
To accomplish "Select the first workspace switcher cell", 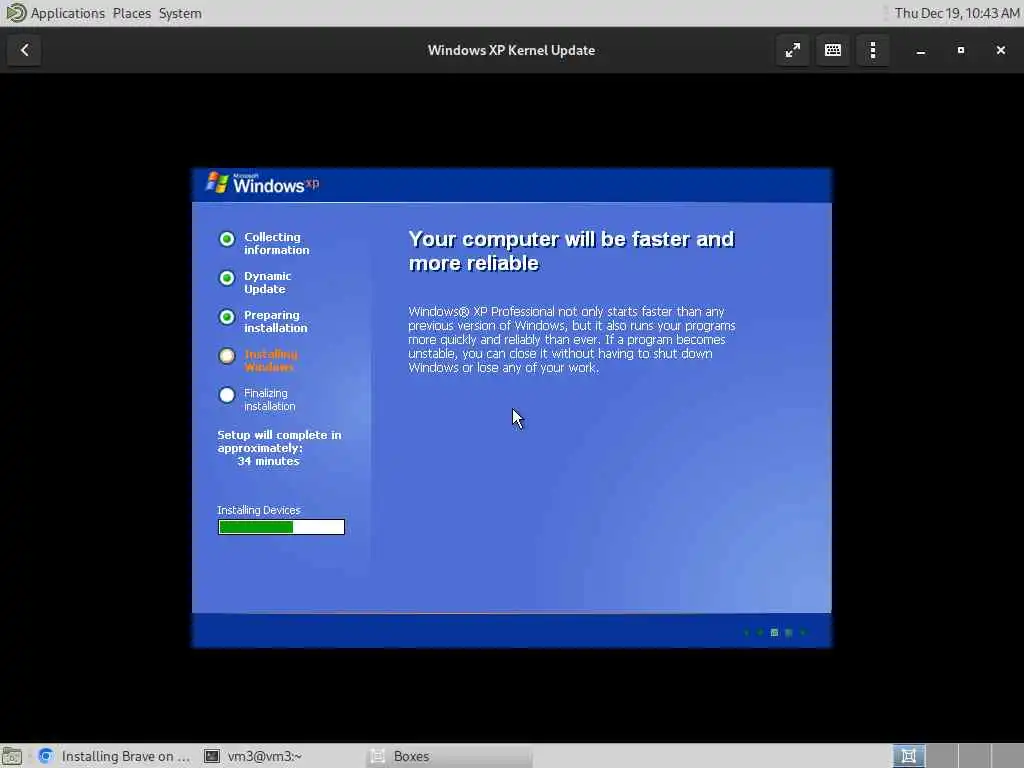I will pyautogui.click(x=908, y=756).
